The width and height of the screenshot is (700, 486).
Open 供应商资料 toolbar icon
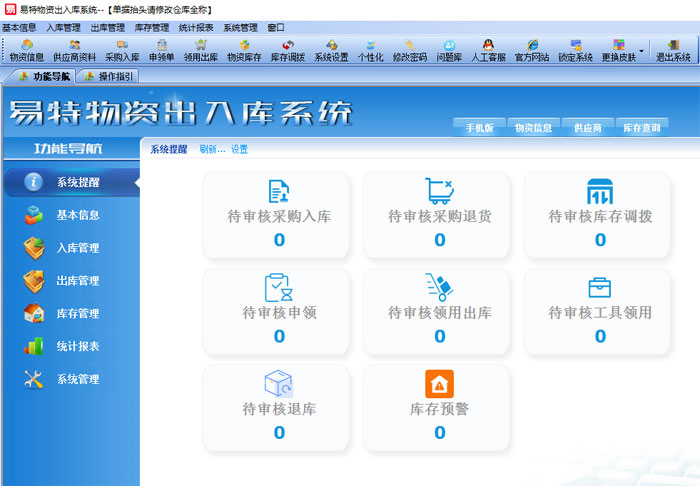74,50
